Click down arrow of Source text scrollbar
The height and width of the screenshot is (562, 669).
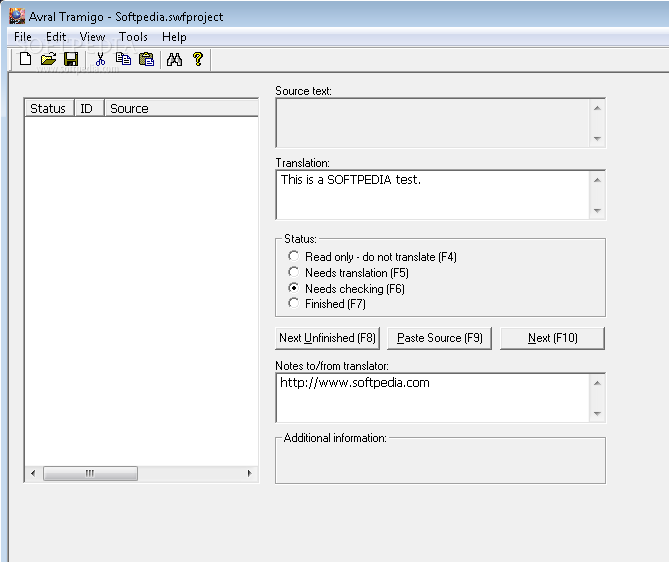597,139
